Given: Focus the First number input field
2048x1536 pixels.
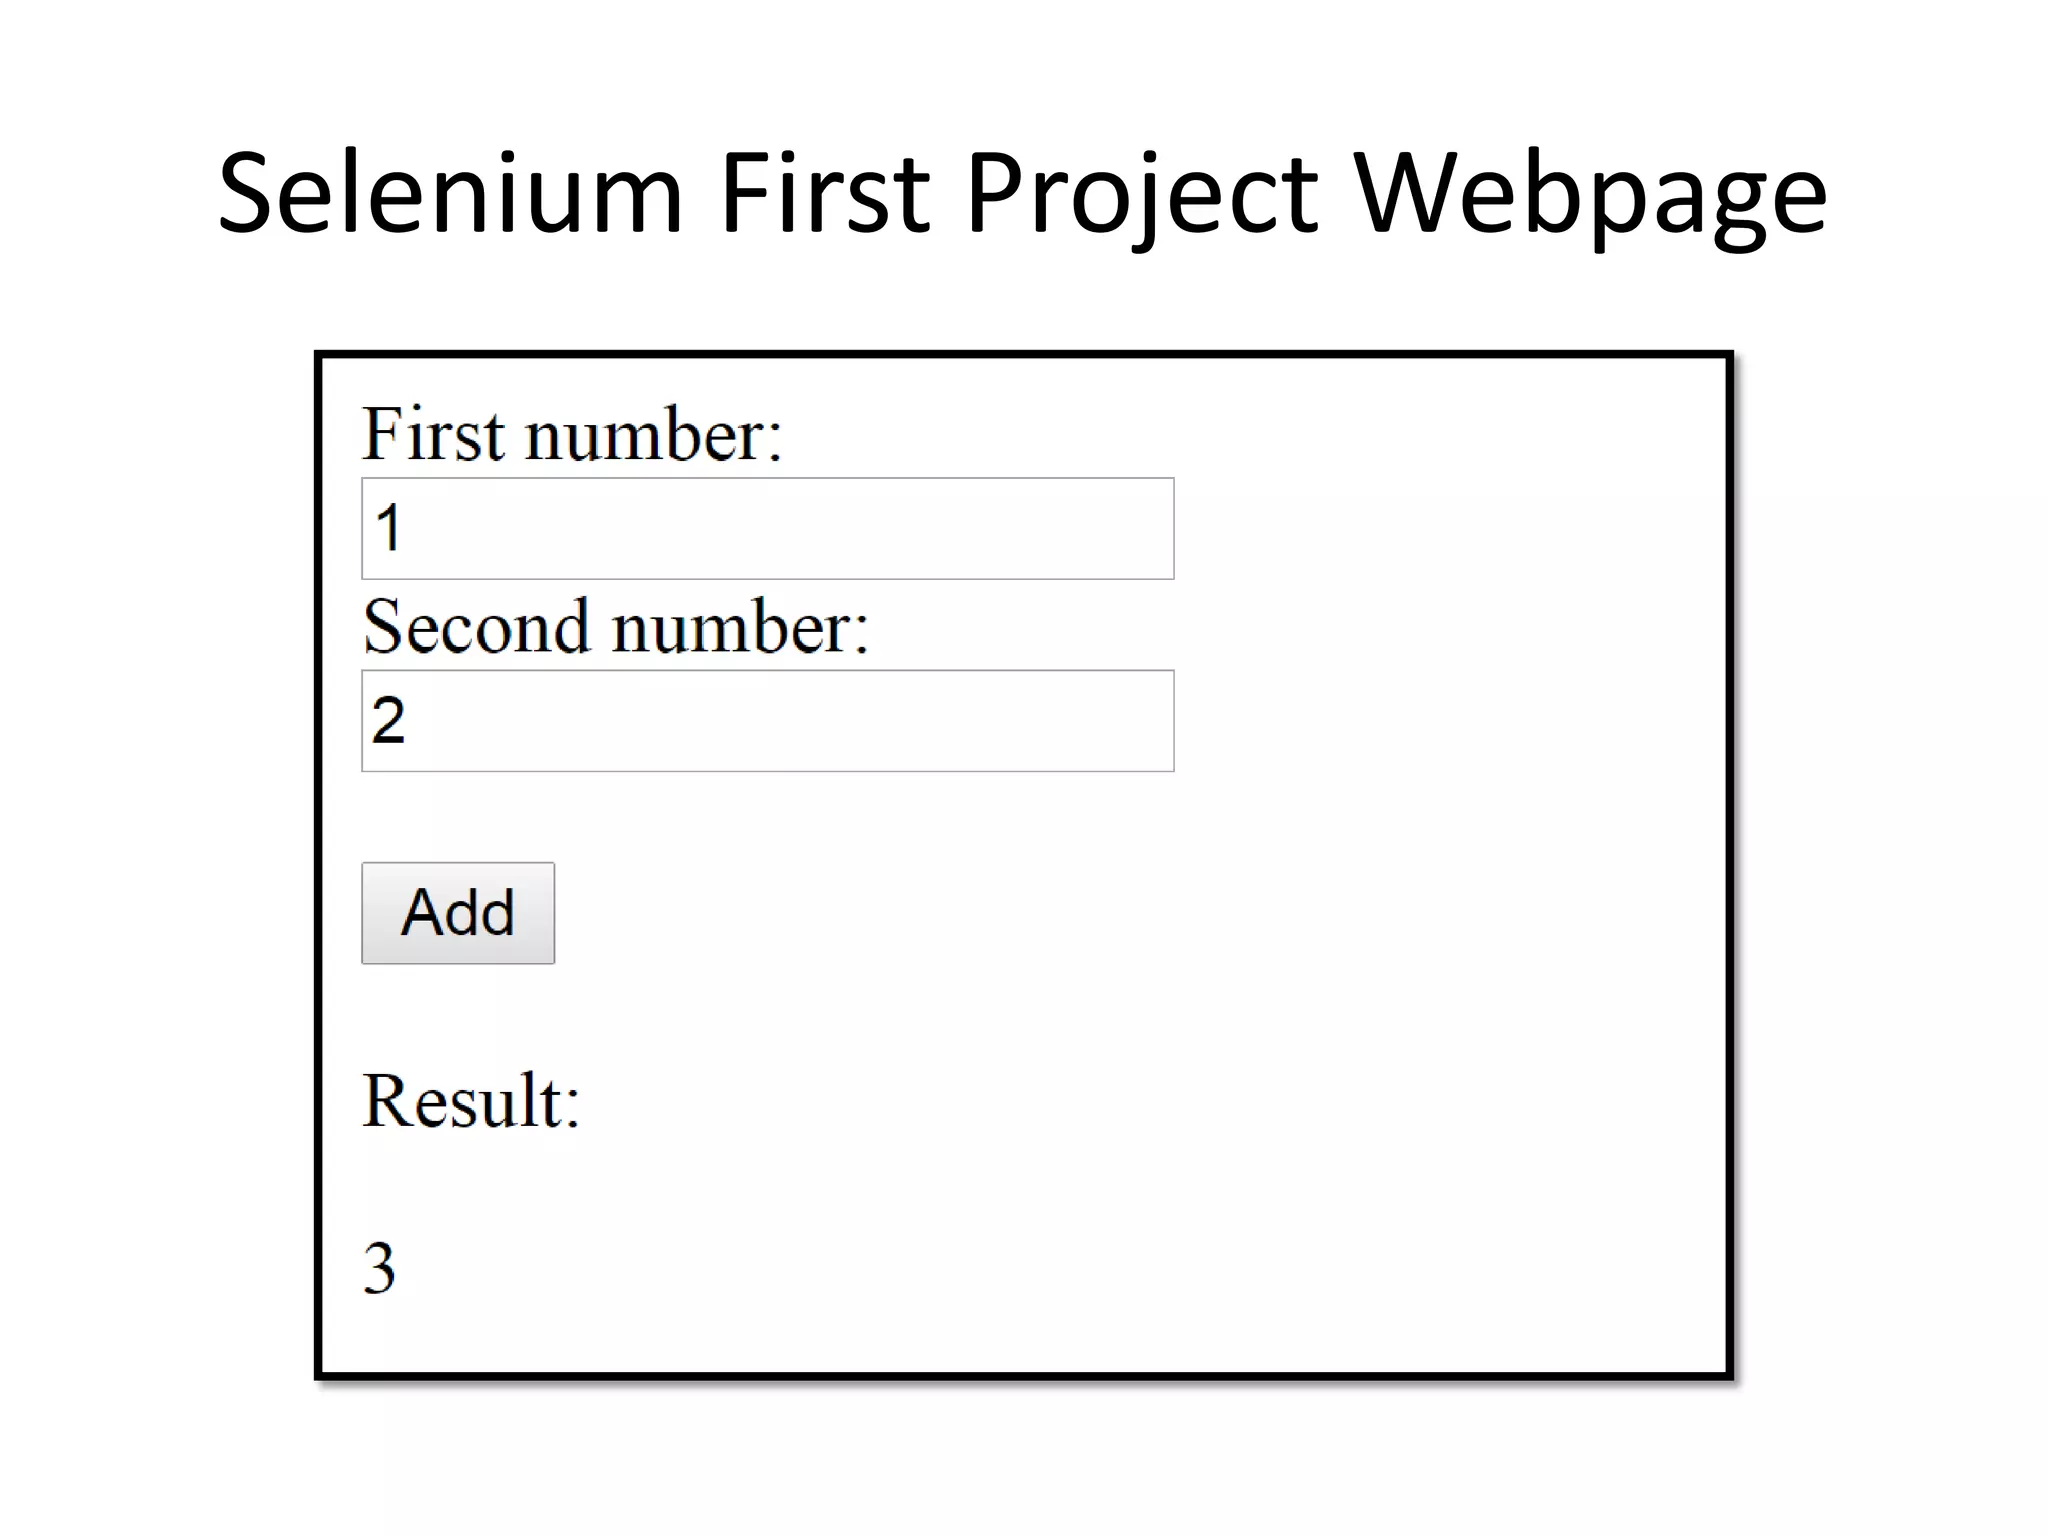Looking at the screenshot, I should click(767, 528).
